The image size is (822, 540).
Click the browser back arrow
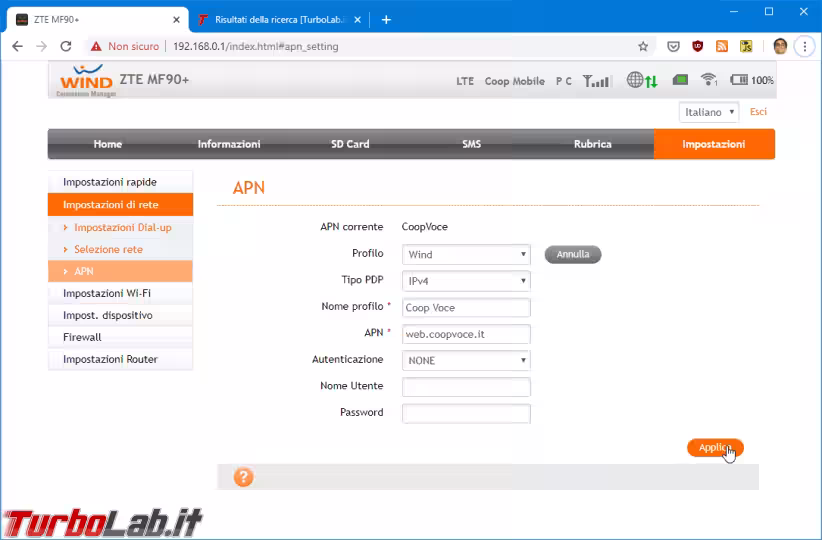[17, 46]
